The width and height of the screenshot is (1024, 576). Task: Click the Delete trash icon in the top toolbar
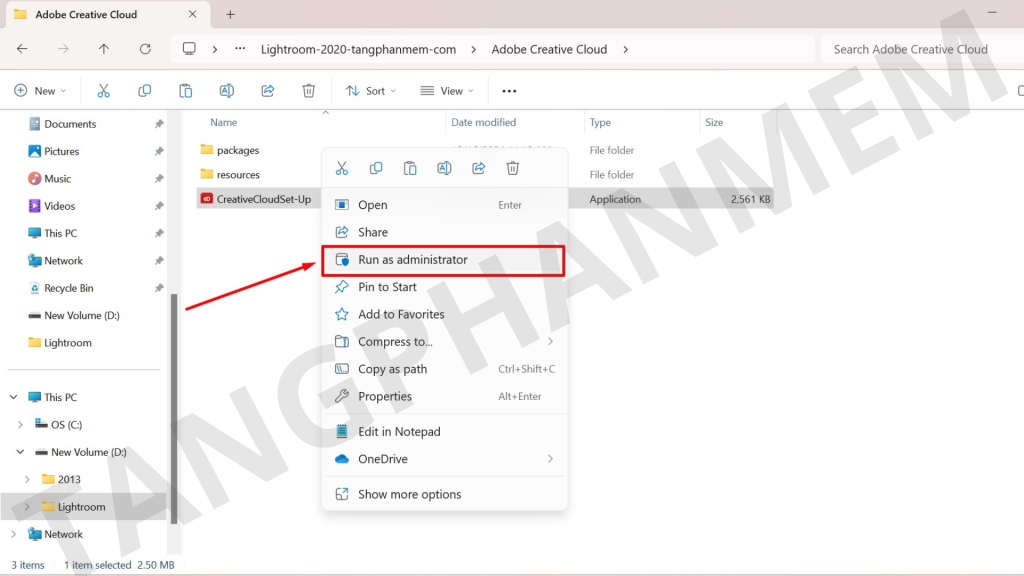[x=309, y=91]
